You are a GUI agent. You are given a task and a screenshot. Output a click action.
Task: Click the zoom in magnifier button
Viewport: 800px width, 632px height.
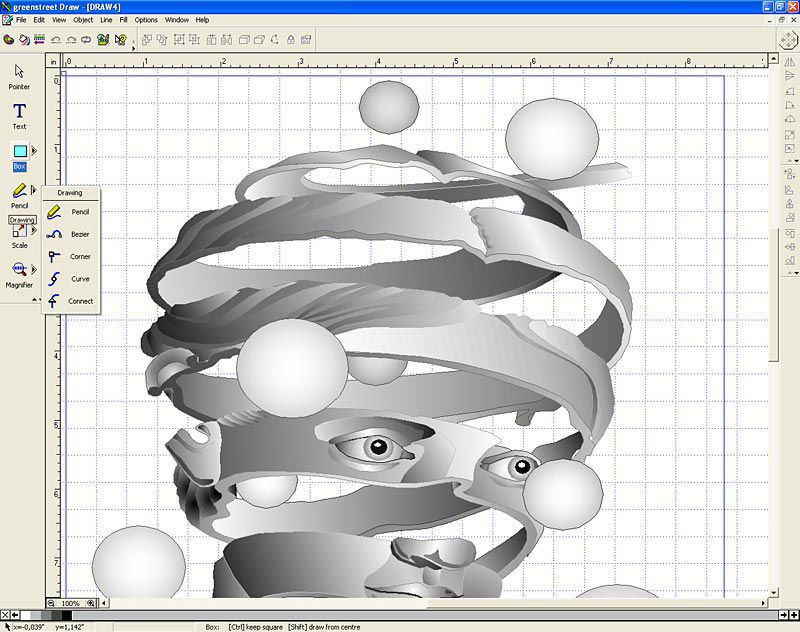click(x=91, y=604)
